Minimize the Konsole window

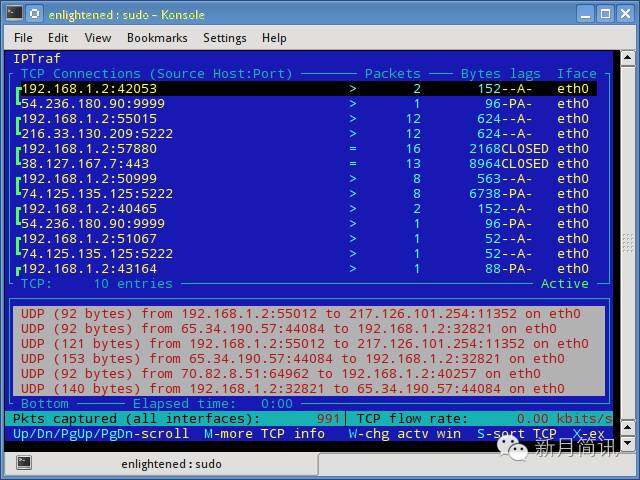click(586, 14)
